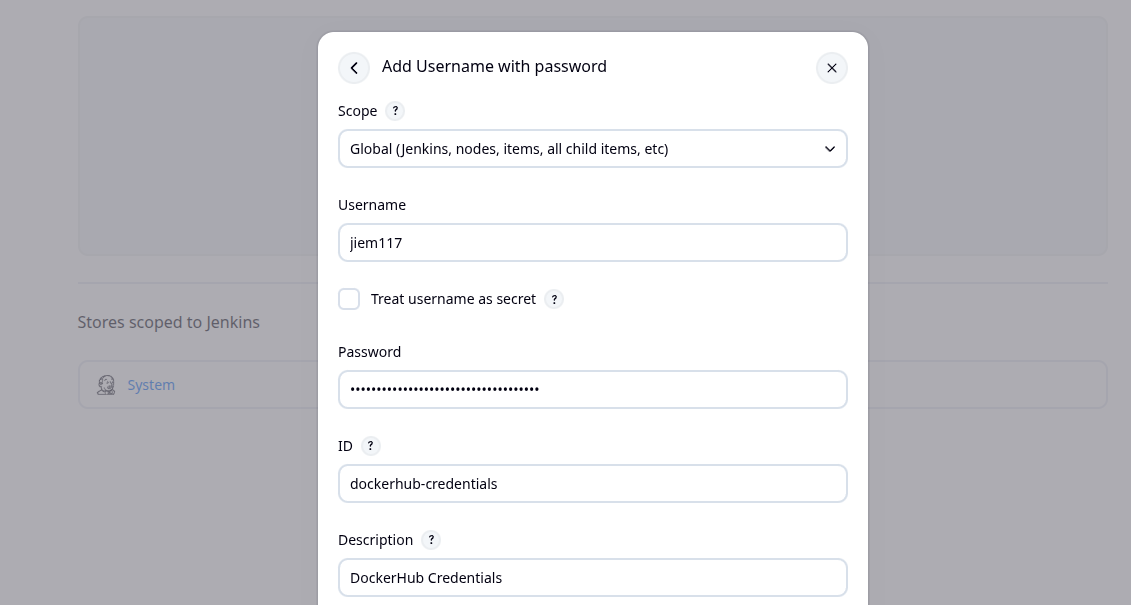
Task: Click the Stores scoped to Jenkins heading
Action: click(x=168, y=322)
